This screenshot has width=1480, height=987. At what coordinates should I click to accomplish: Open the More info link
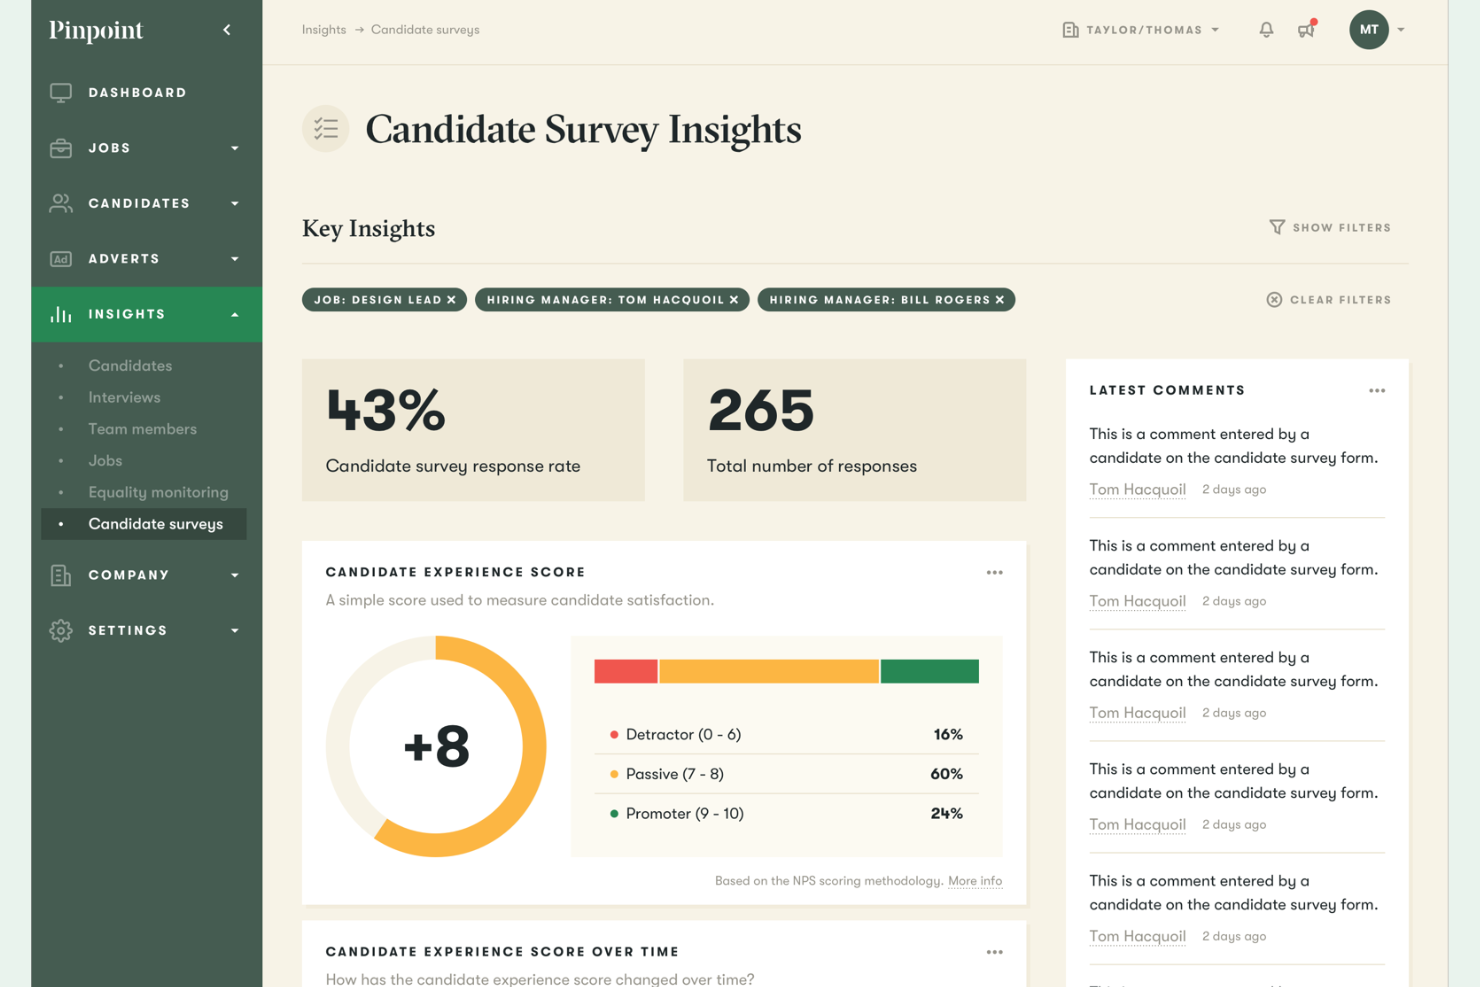(x=975, y=881)
